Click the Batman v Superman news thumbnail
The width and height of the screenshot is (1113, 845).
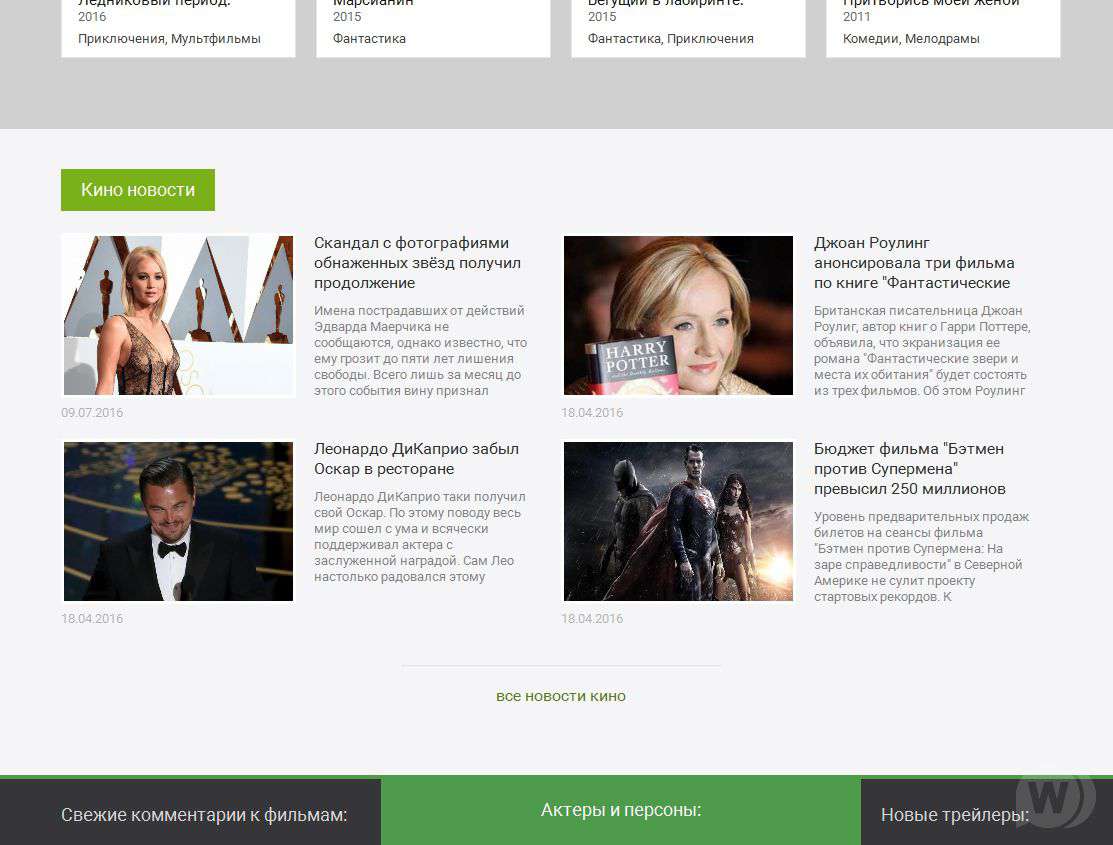(x=678, y=521)
